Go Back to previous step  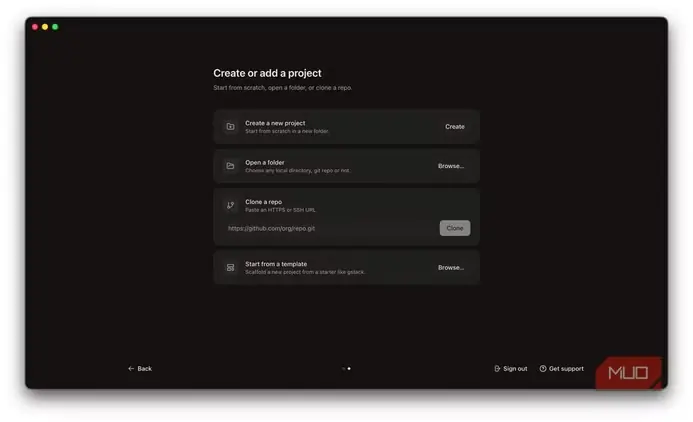click(x=140, y=369)
